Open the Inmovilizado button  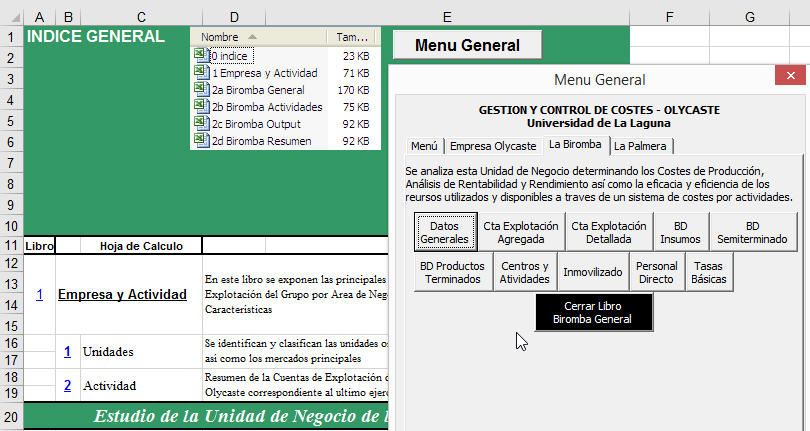click(594, 272)
